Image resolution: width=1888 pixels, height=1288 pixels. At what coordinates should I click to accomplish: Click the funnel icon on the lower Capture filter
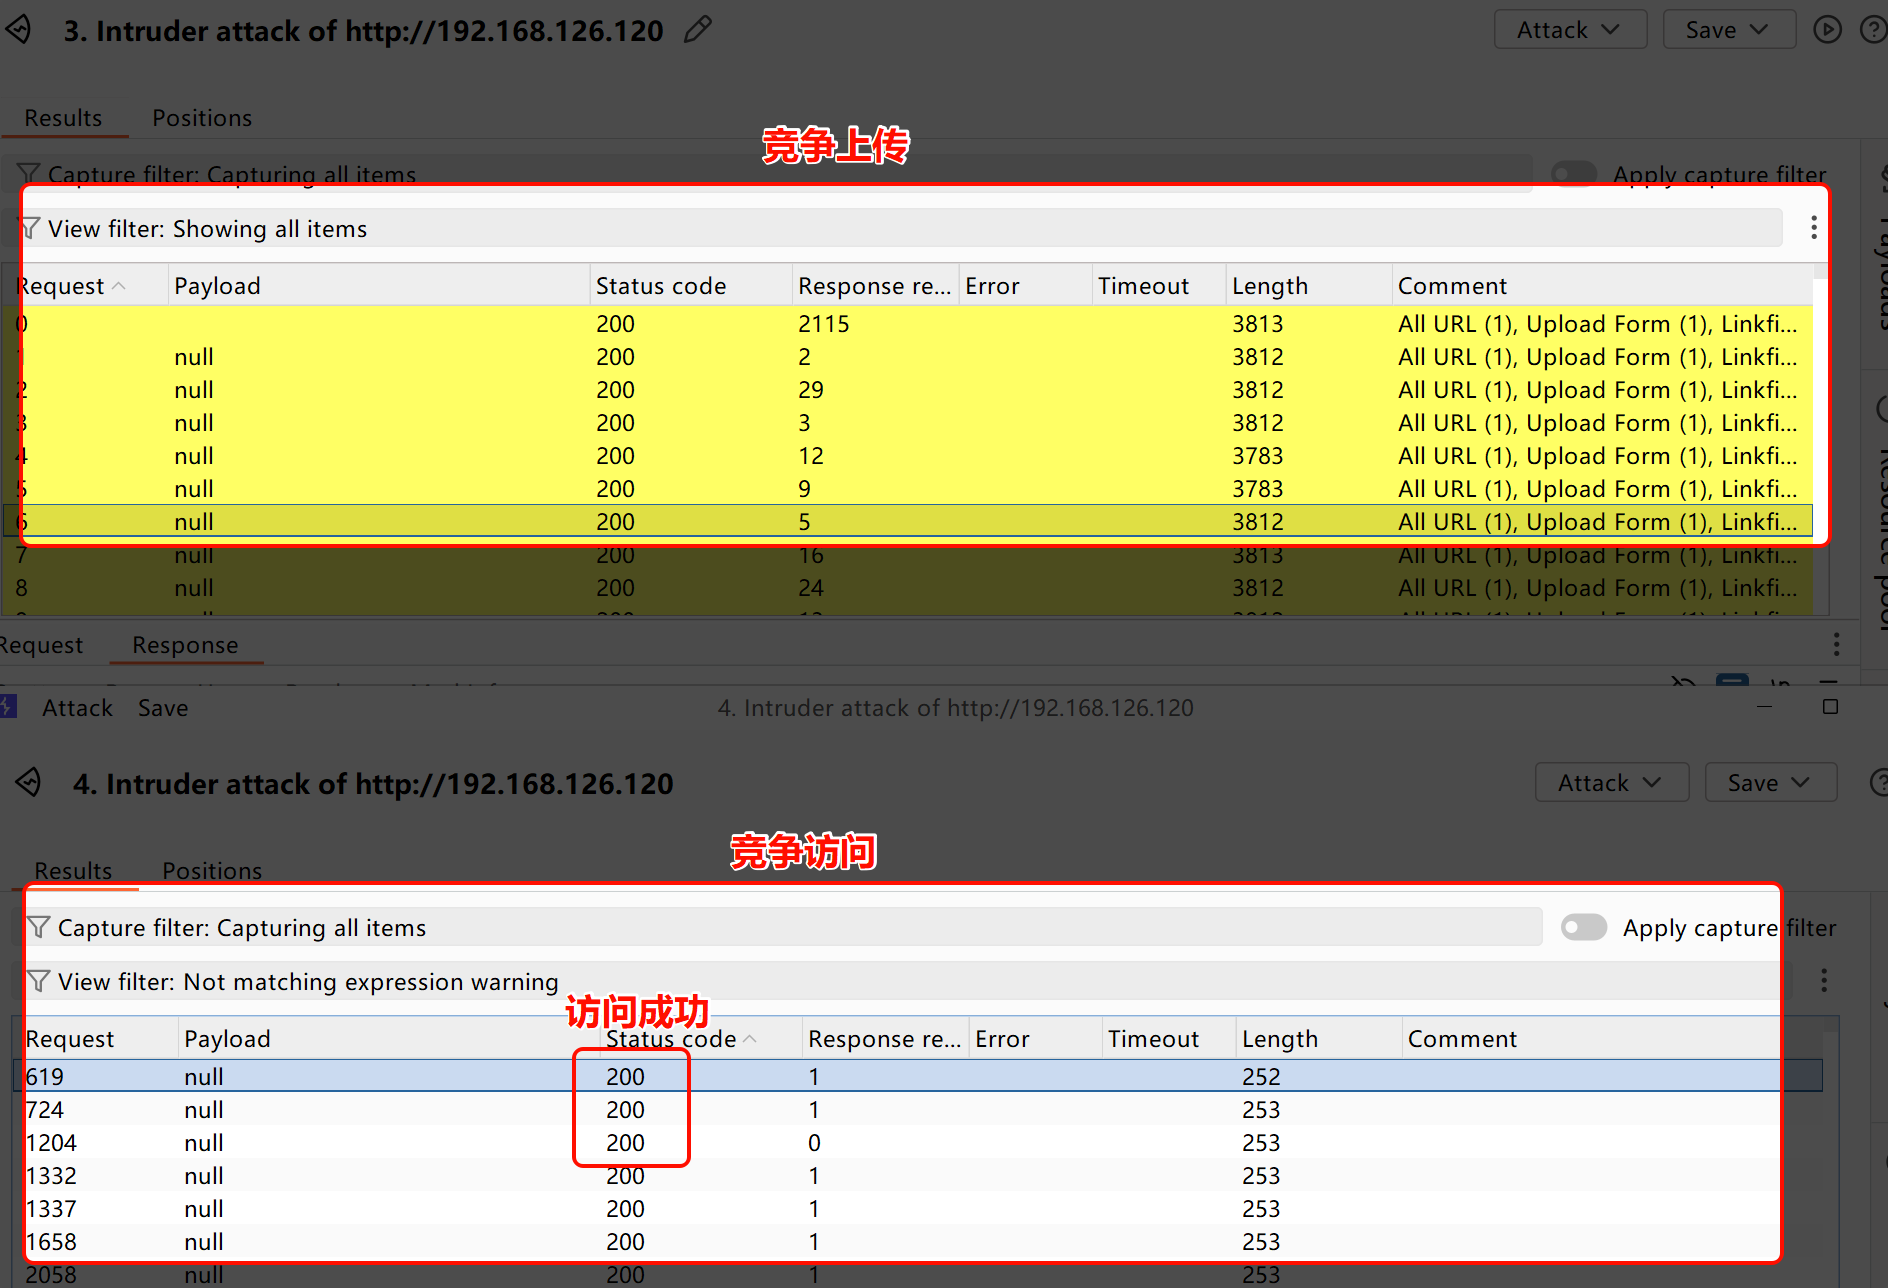38,927
